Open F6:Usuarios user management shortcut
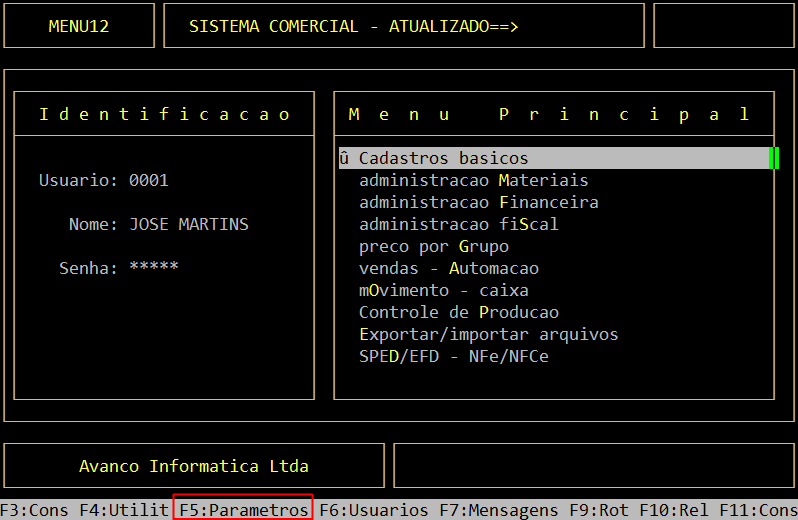Viewport: 798px width, 520px height. [374, 510]
